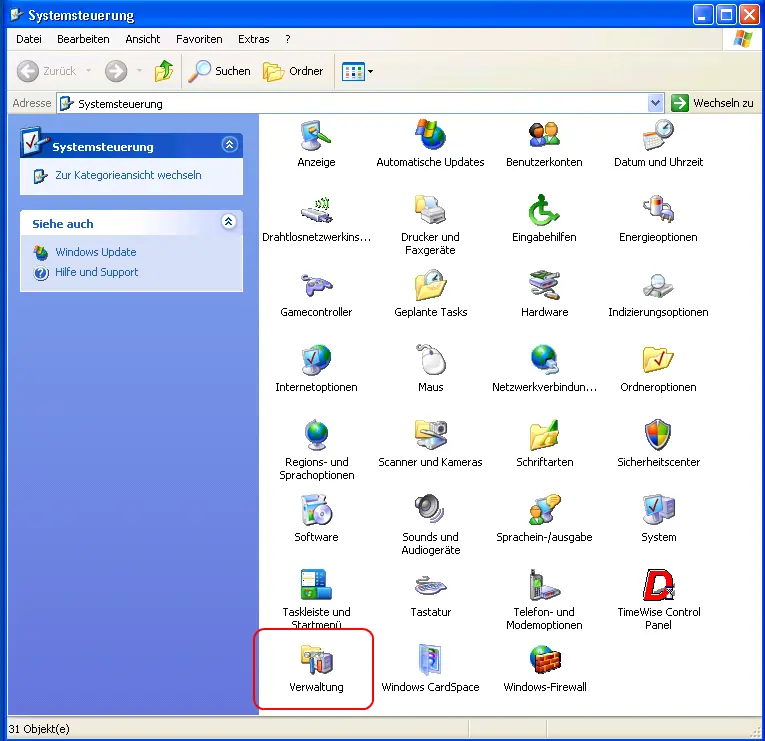765x741 pixels.
Task: Open Ordneroptionen folder options icon
Action: (x=658, y=360)
